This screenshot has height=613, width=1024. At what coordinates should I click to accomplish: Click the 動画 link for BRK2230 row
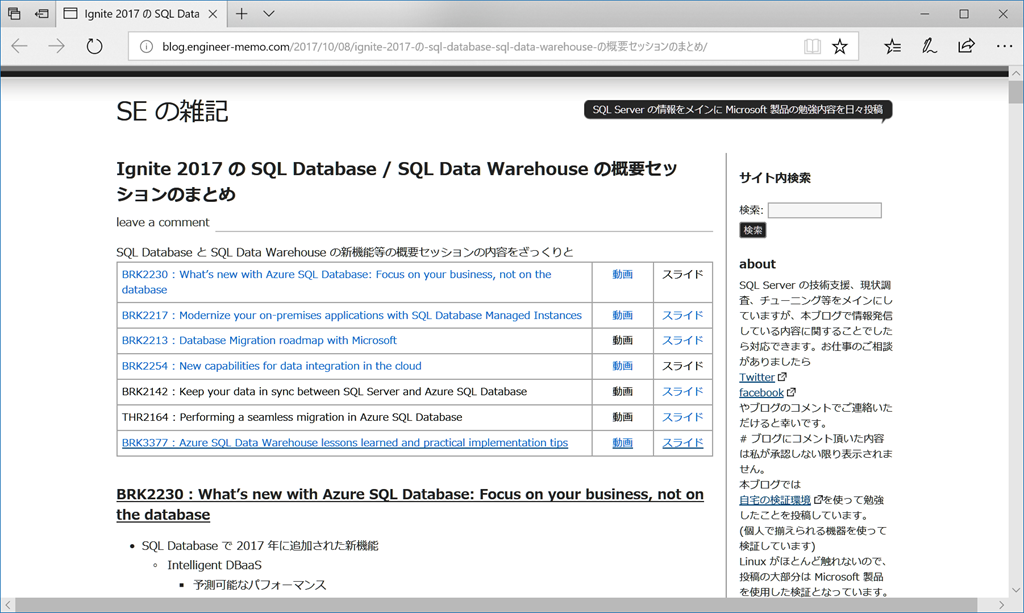622,274
